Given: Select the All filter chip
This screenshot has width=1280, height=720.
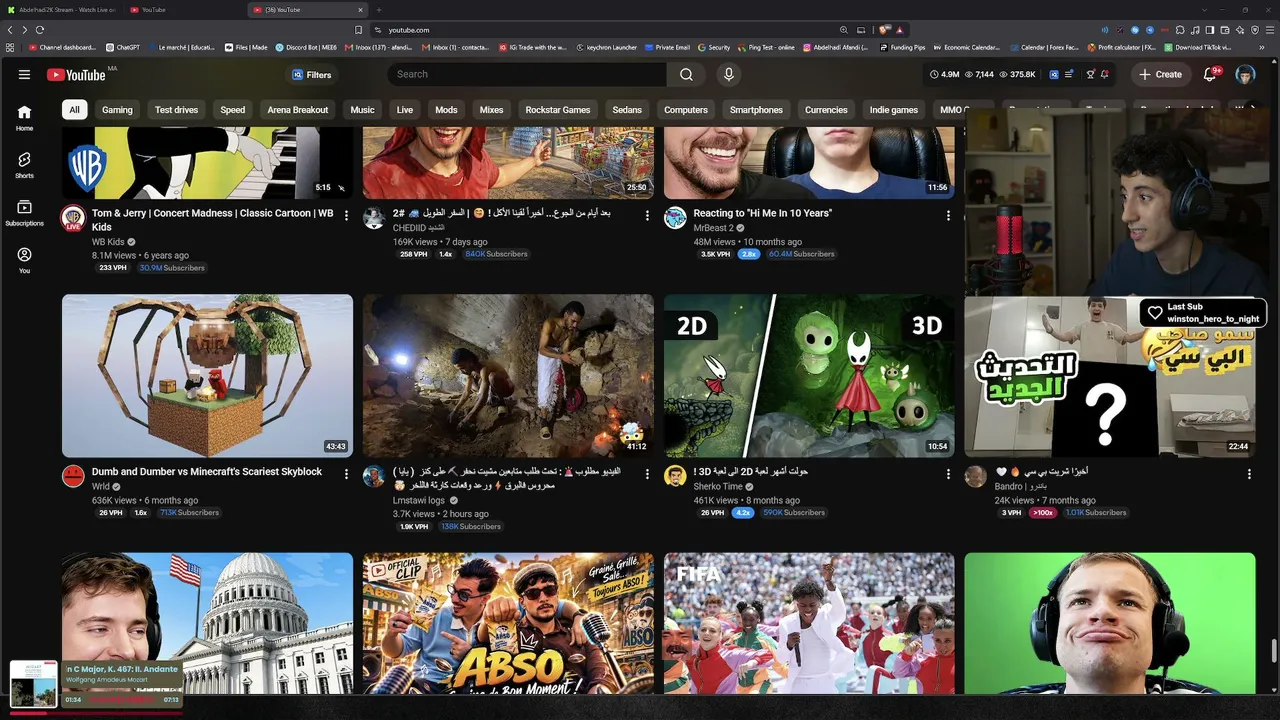Looking at the screenshot, I should click(x=74, y=110).
